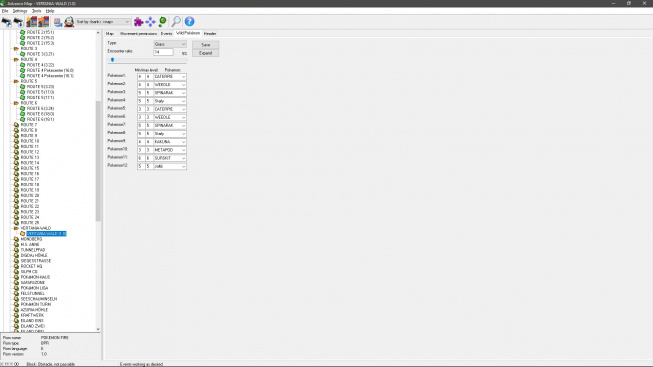Click the Expand button
This screenshot has height=367, width=653.
point(206,53)
